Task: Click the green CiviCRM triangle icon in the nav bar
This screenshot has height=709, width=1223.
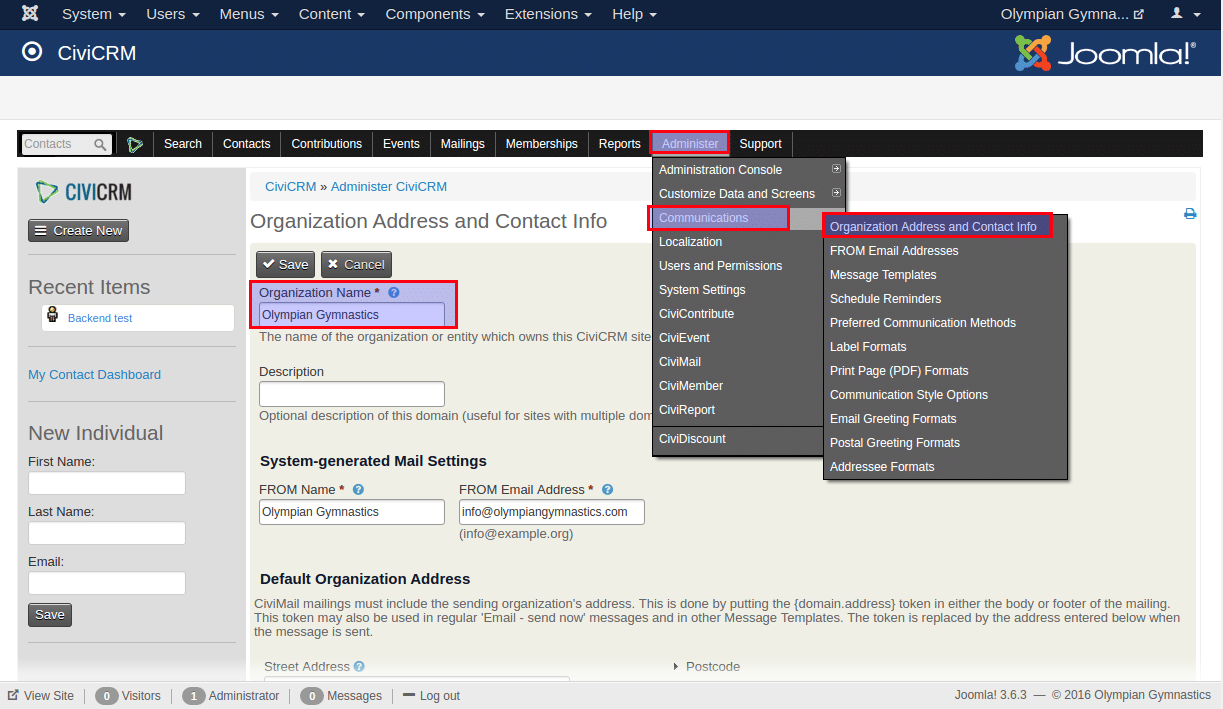Action: (135, 144)
